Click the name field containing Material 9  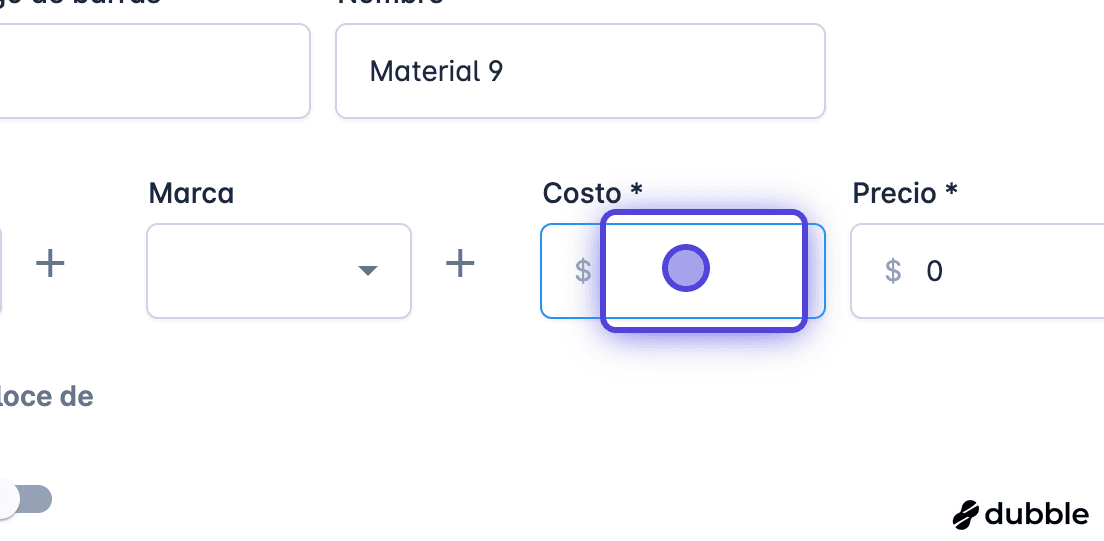[580, 71]
